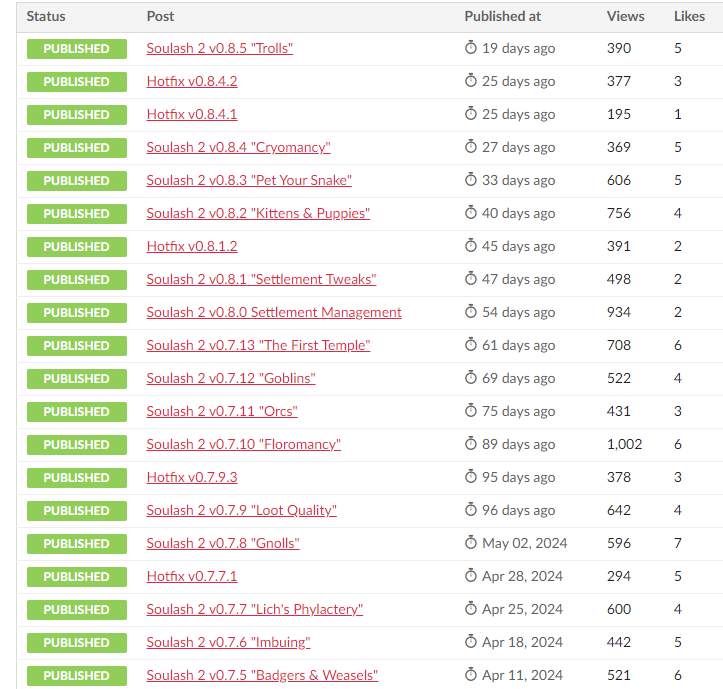The height and width of the screenshot is (689, 723).
Task: Click the "May 02, 2024" date text
Action: click(x=525, y=543)
